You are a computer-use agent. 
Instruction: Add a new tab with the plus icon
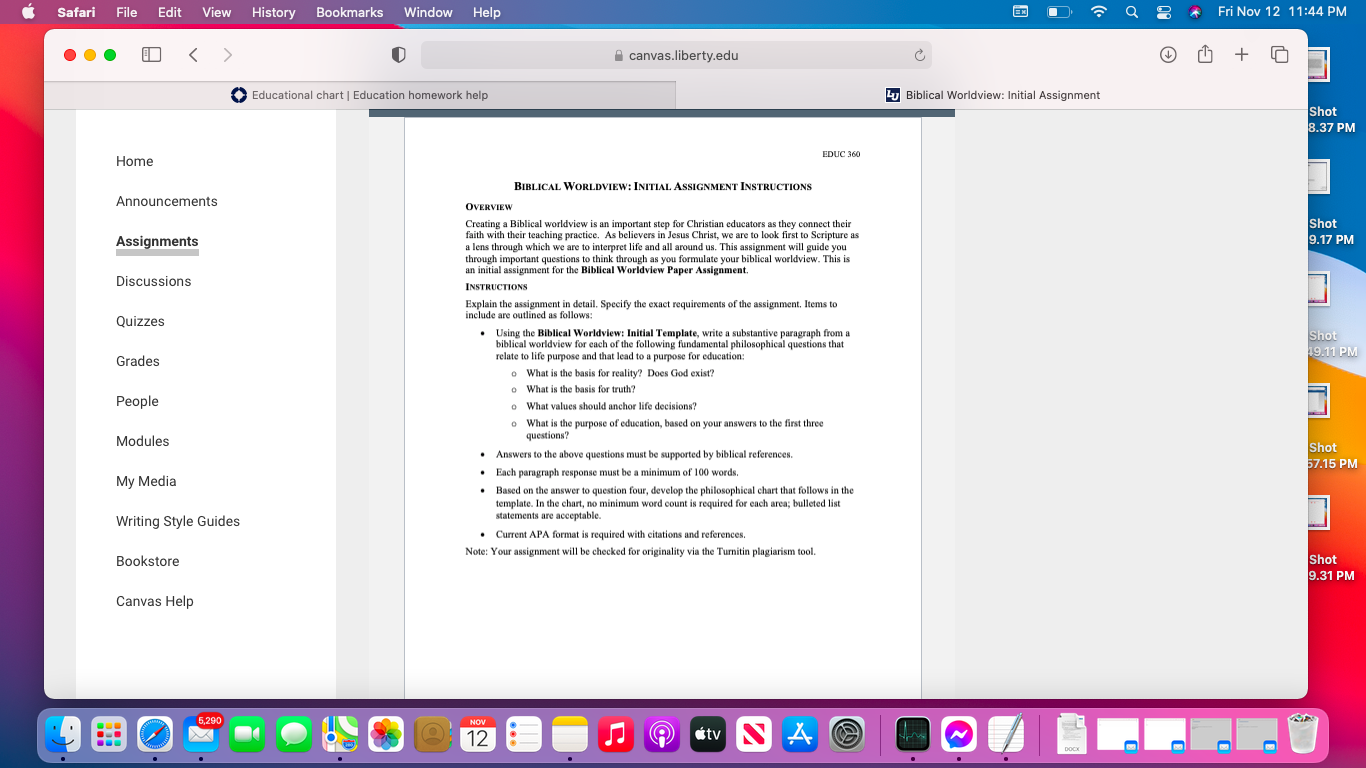(1241, 55)
